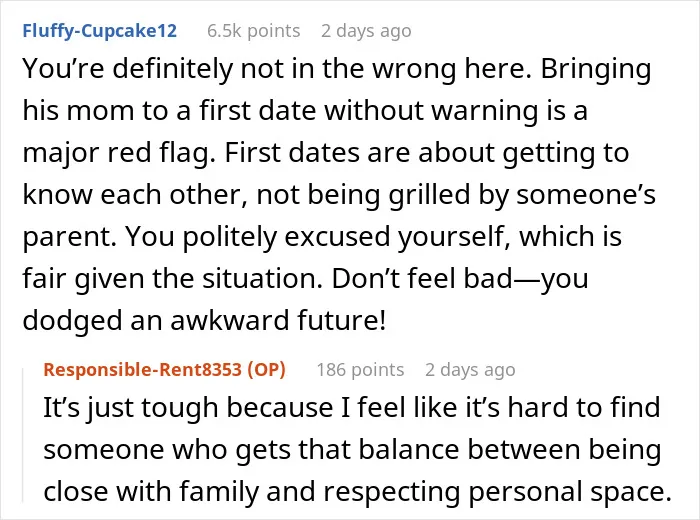Image resolution: width=700 pixels, height=520 pixels.
Task: Click the 186 points score
Action: (360, 370)
